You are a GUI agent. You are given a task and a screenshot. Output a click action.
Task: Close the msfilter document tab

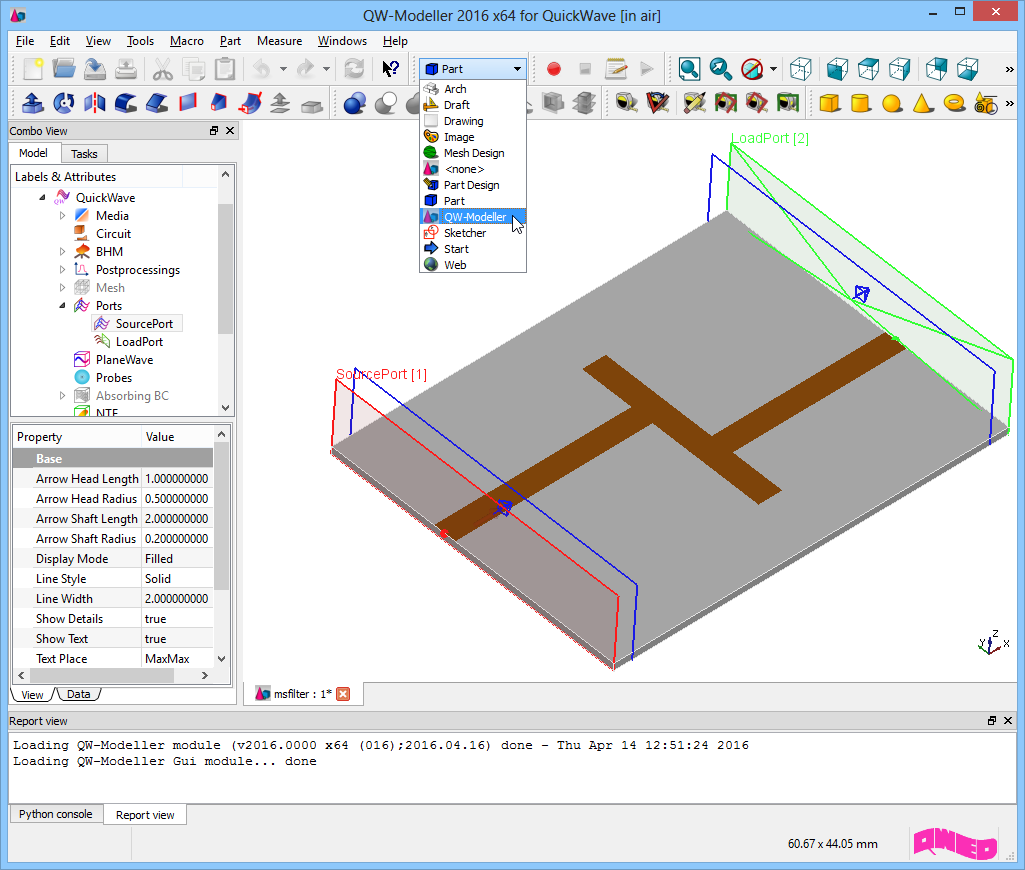[343, 694]
